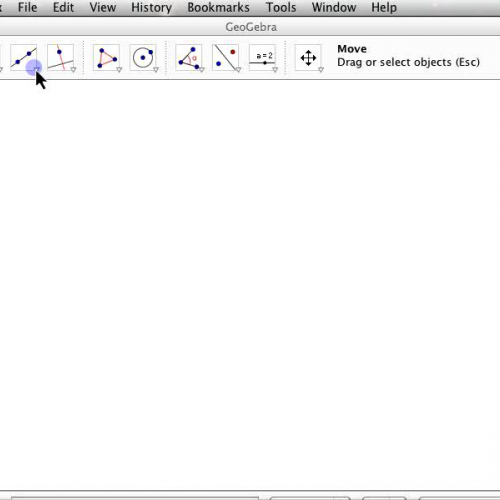Expand the Move Graphics View dropdown arrow
500x500 pixels.
click(x=321, y=70)
